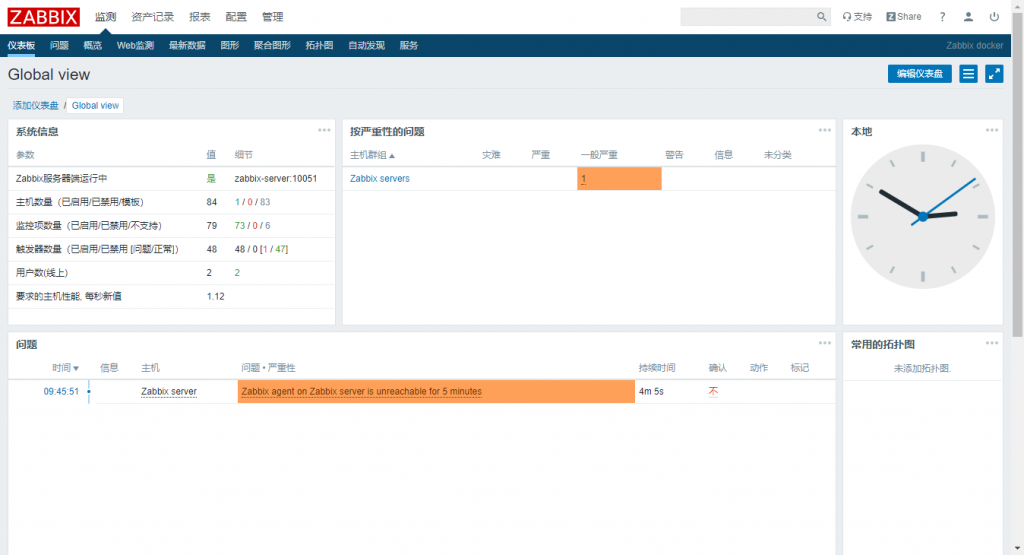Open the 报表 main menu
The width and height of the screenshot is (1024, 555).
[199, 16]
